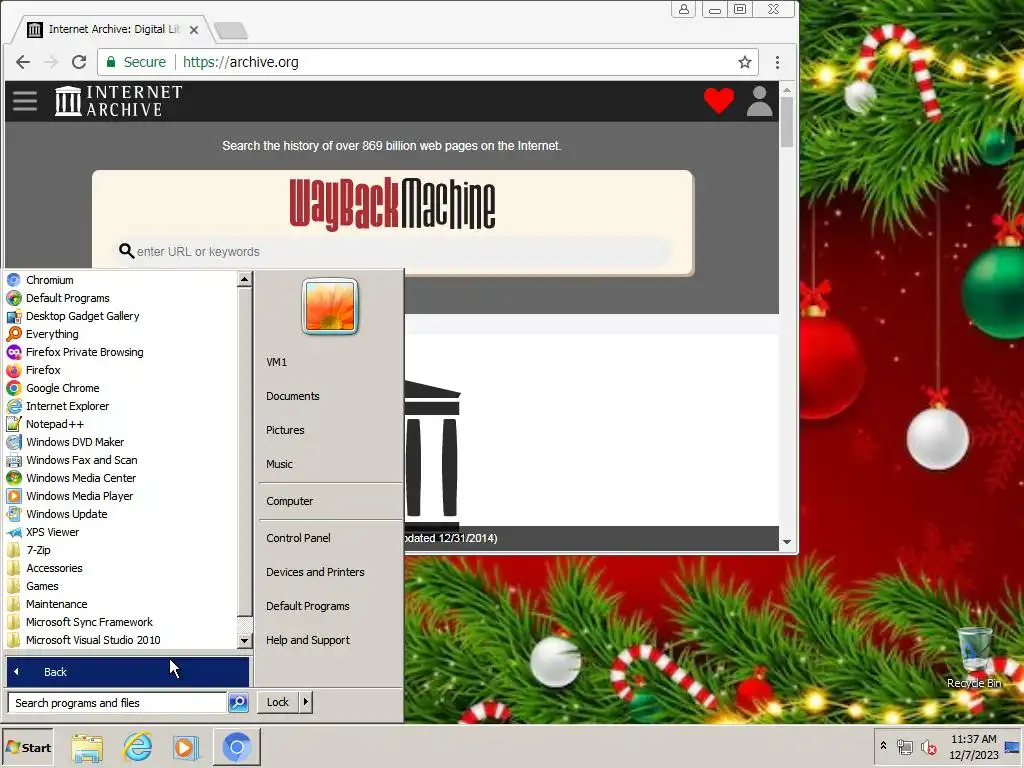Screen dimensions: 1024x768
Task: Go back in the browser
Action: 23,62
